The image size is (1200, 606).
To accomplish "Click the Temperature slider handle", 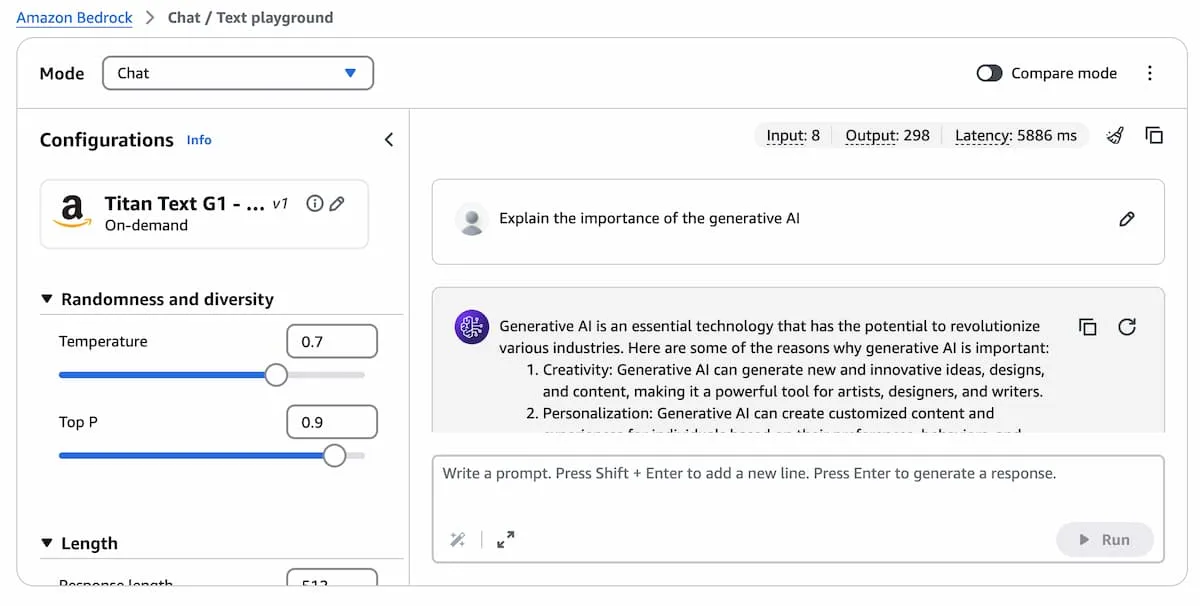I will click(276, 375).
